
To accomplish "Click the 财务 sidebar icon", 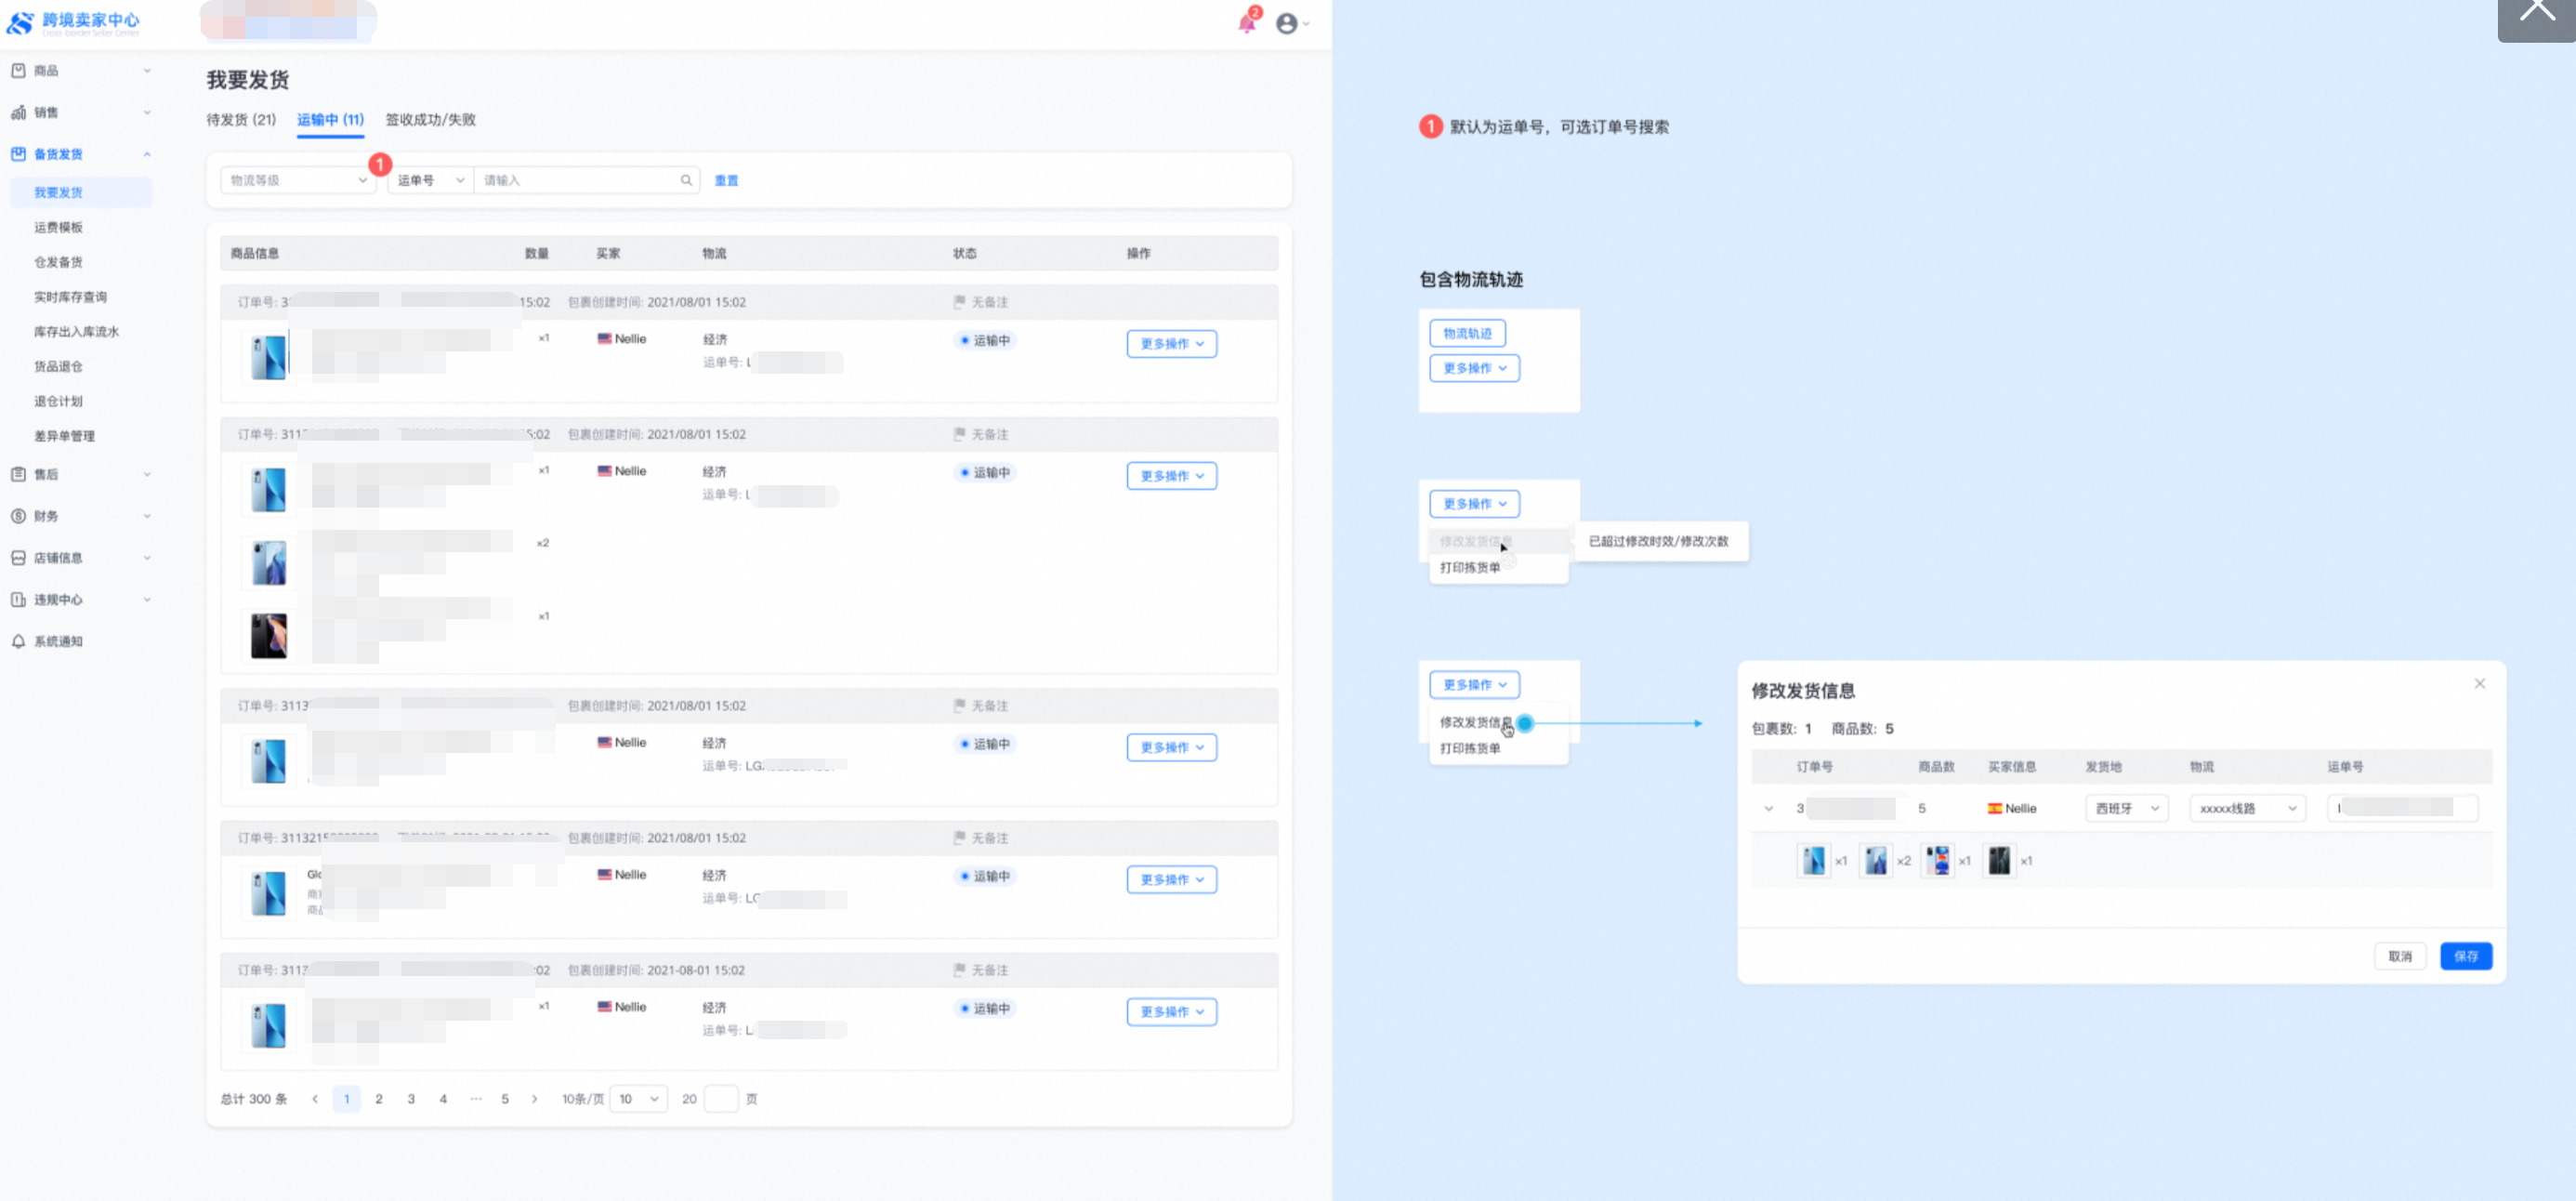I will pyautogui.click(x=18, y=516).
